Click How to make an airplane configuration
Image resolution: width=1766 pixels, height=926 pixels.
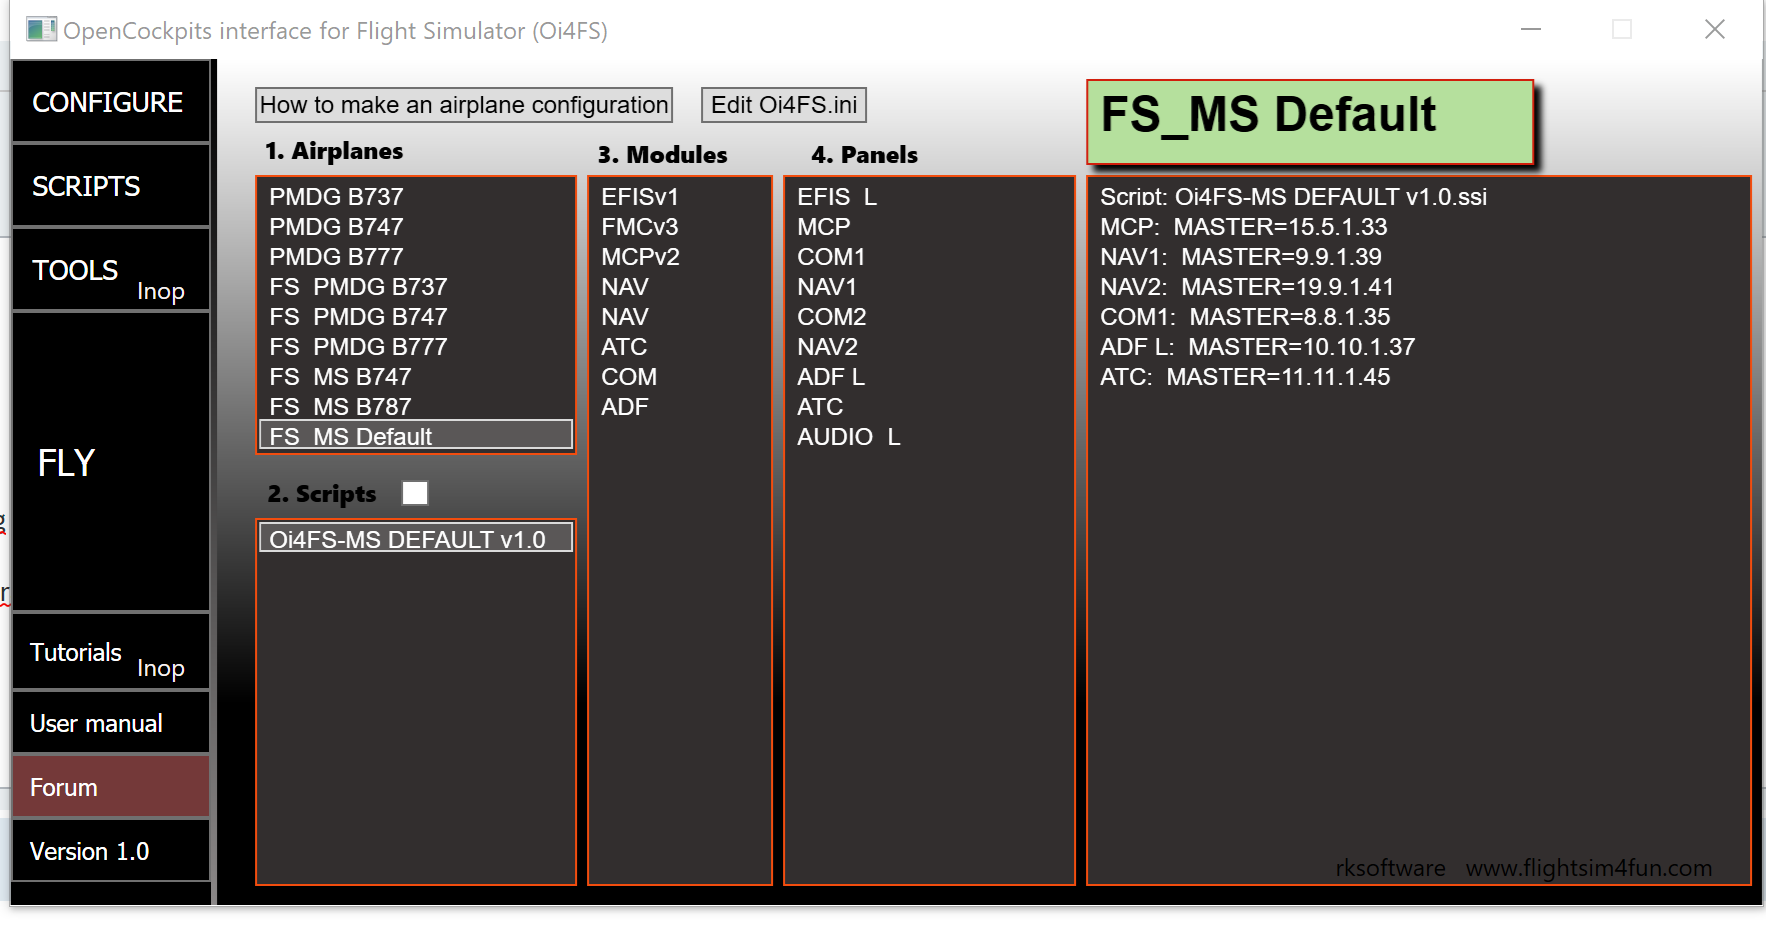point(463,105)
